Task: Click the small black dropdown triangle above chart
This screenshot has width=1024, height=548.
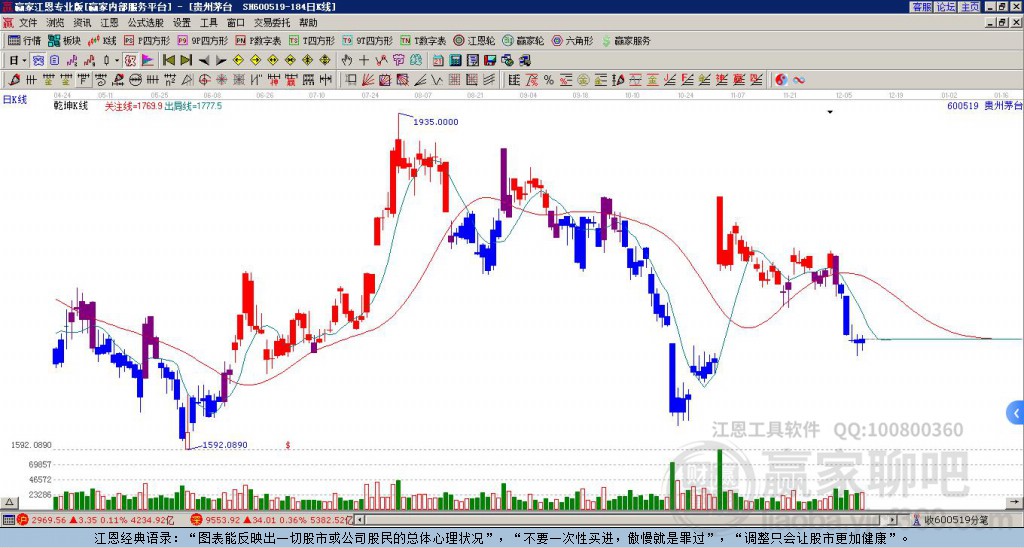Action: (830, 112)
